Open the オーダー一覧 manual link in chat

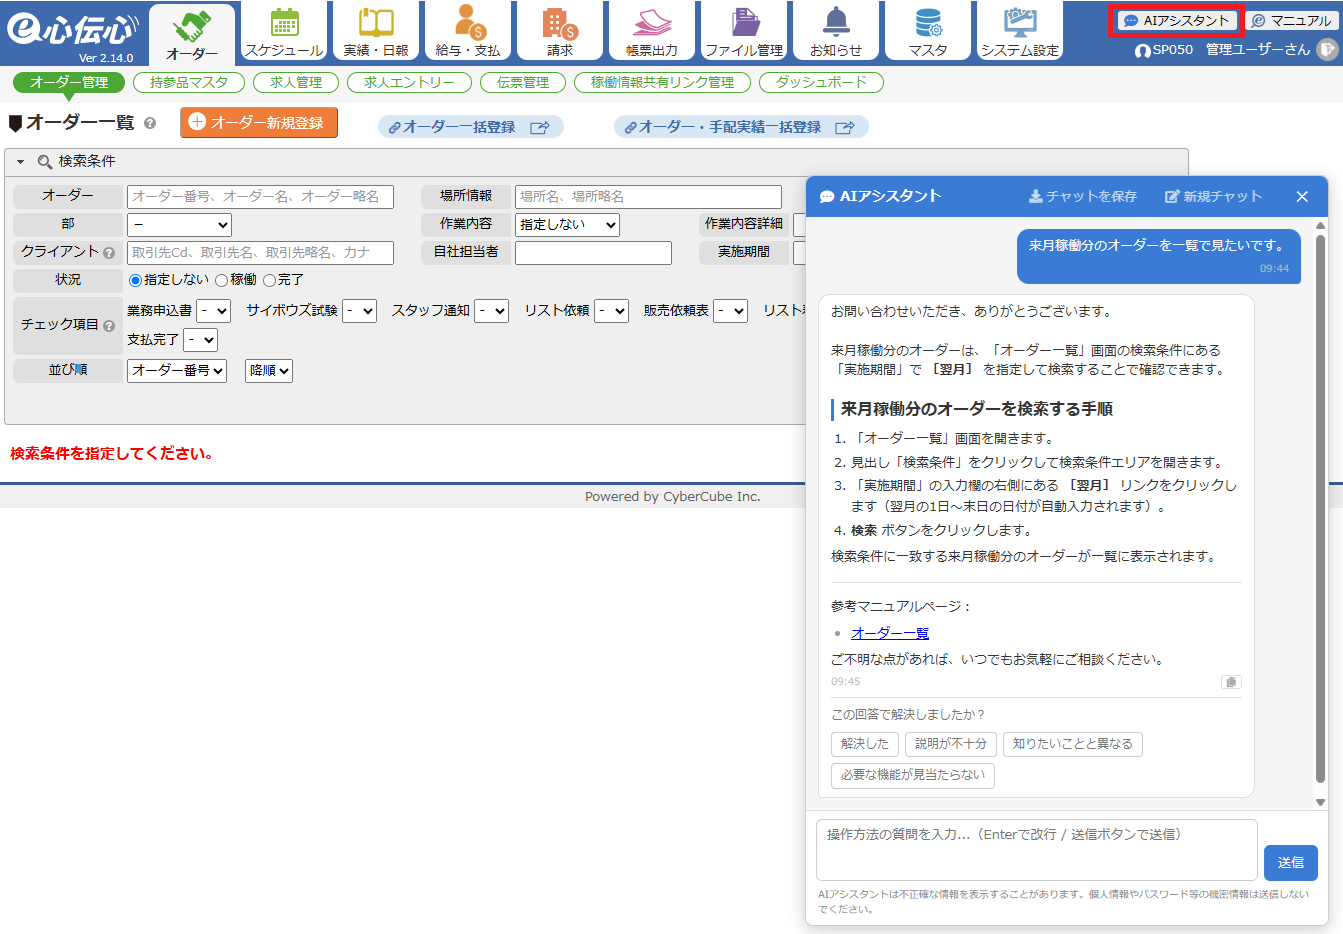890,634
